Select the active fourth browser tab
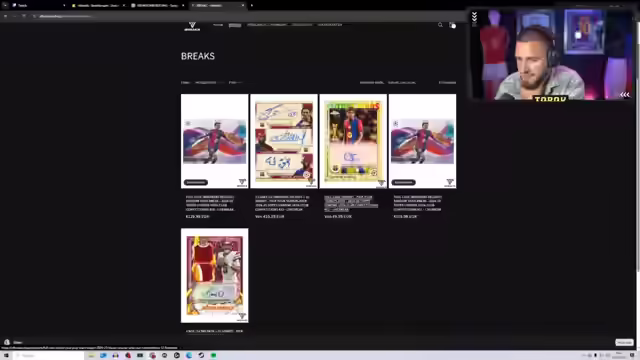640x360 pixels. click(218, 5)
